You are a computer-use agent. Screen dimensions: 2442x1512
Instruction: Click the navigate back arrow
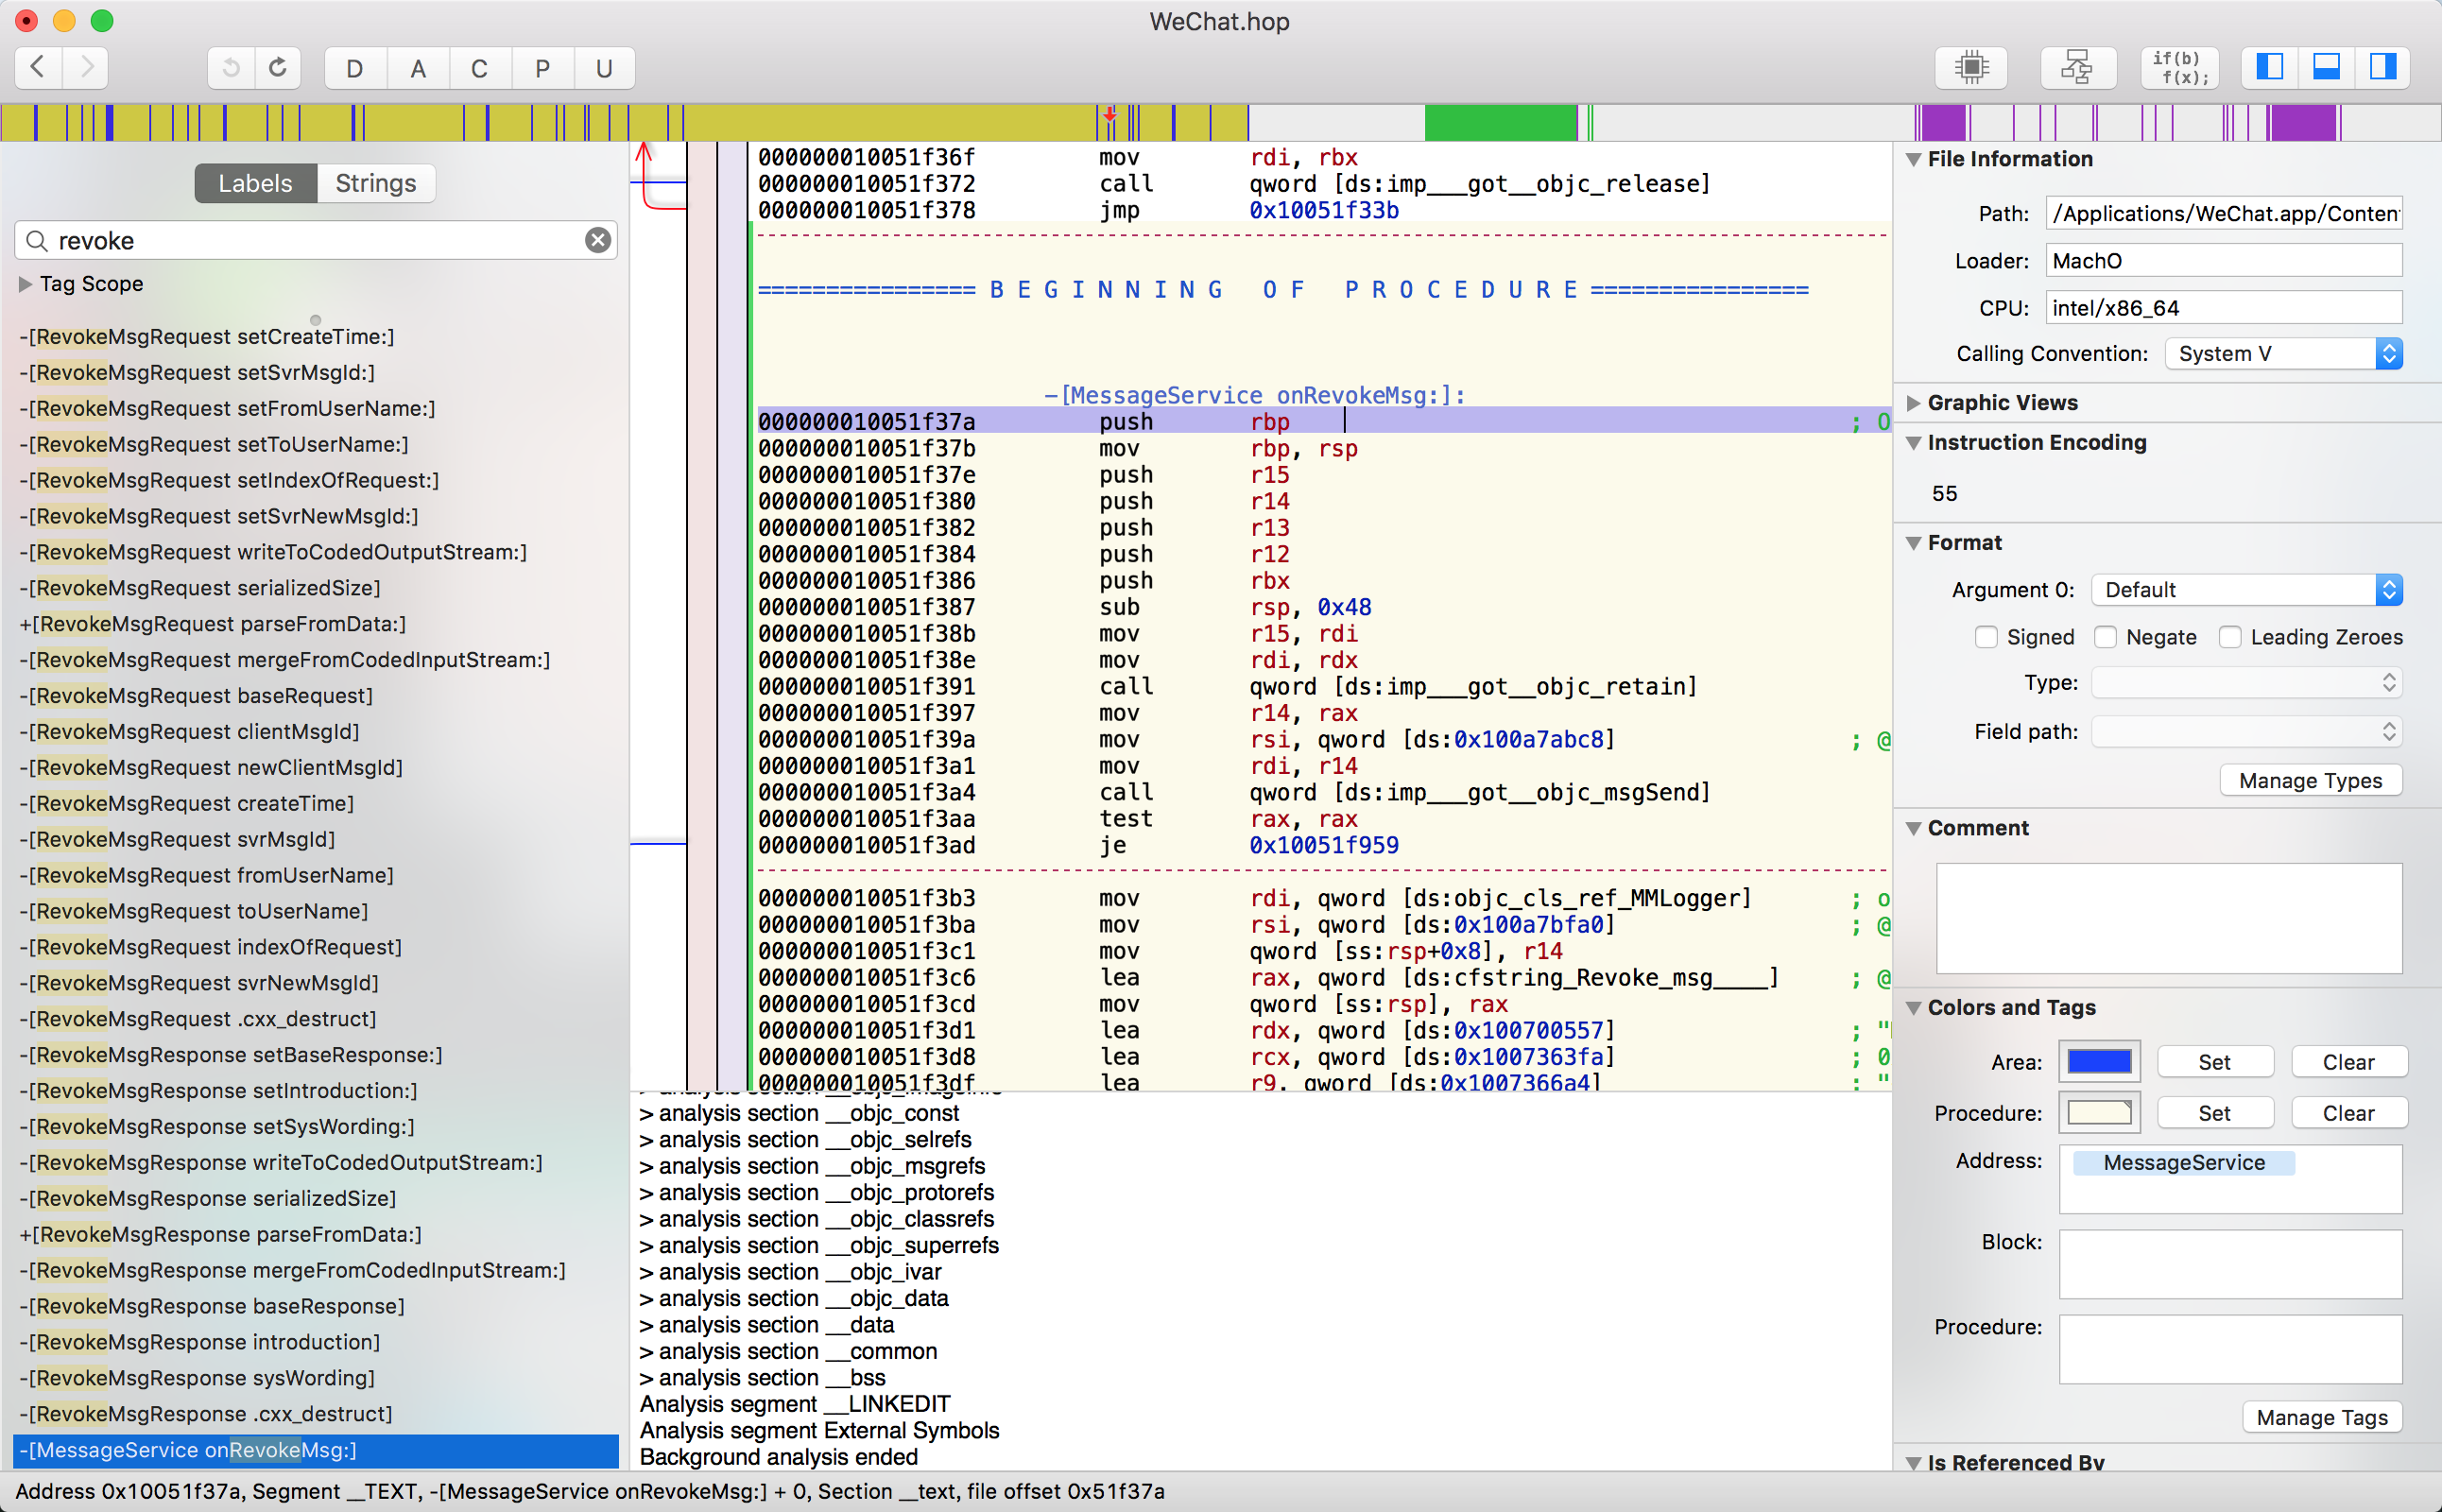pyautogui.click(x=38, y=67)
